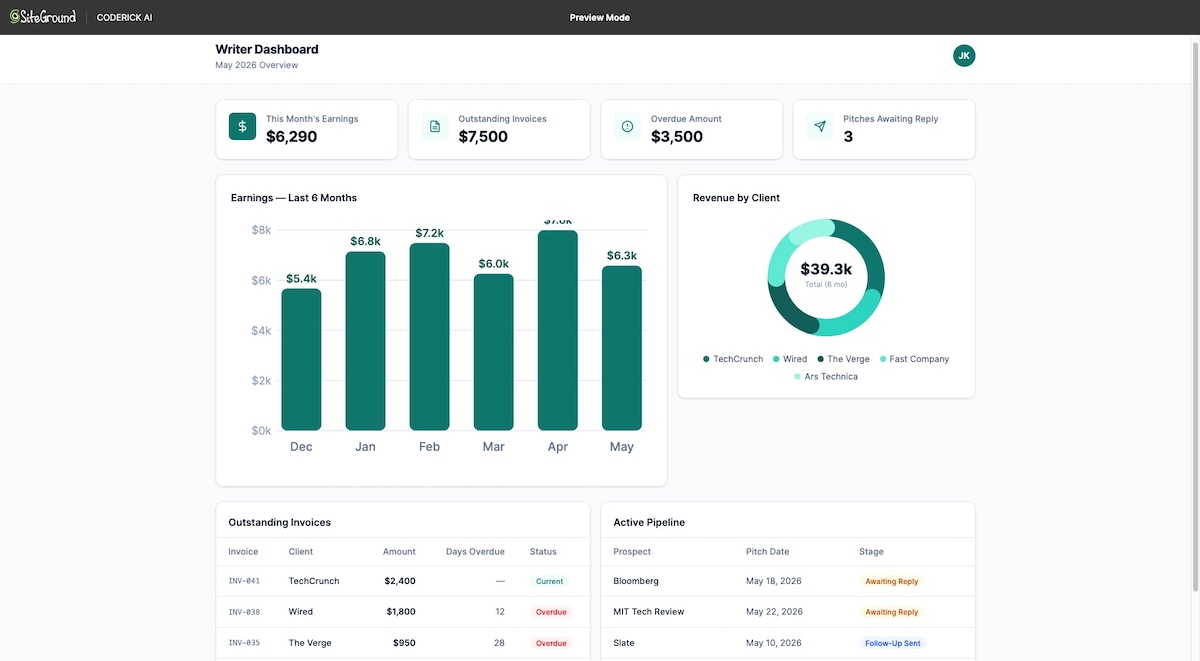The image size is (1200, 661).
Task: Click the $950 The Verge invoice amount
Action: click(x=404, y=643)
